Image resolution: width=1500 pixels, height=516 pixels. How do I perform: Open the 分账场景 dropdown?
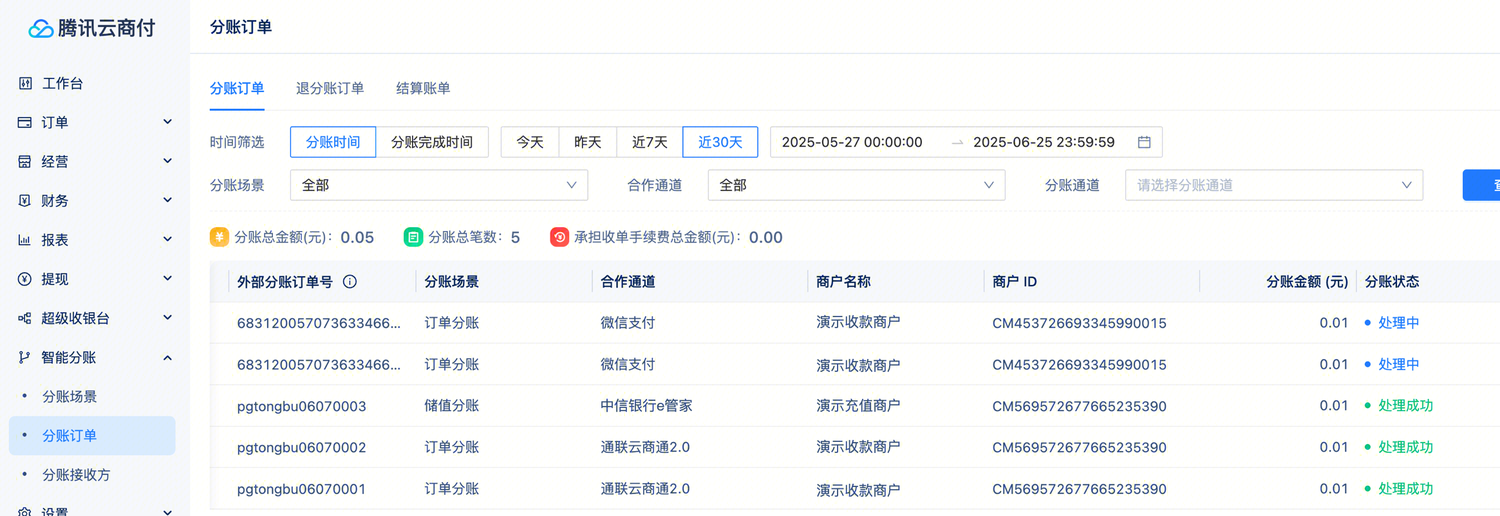coord(439,185)
